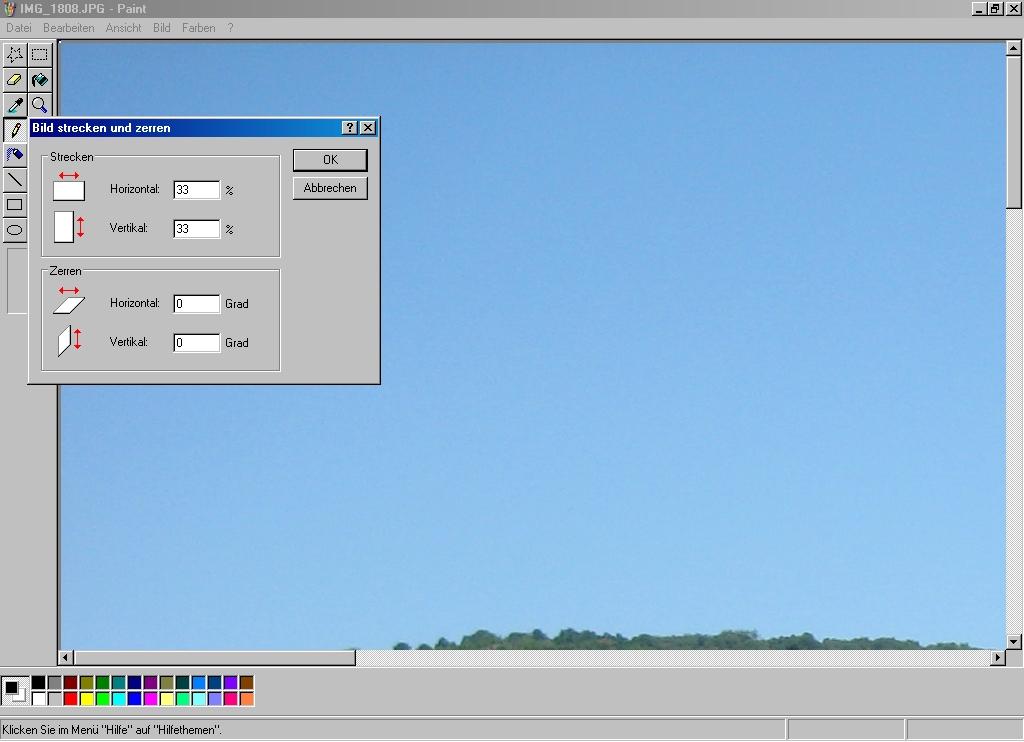Open the Farben menu
This screenshot has width=1024, height=742.
[x=198, y=28]
